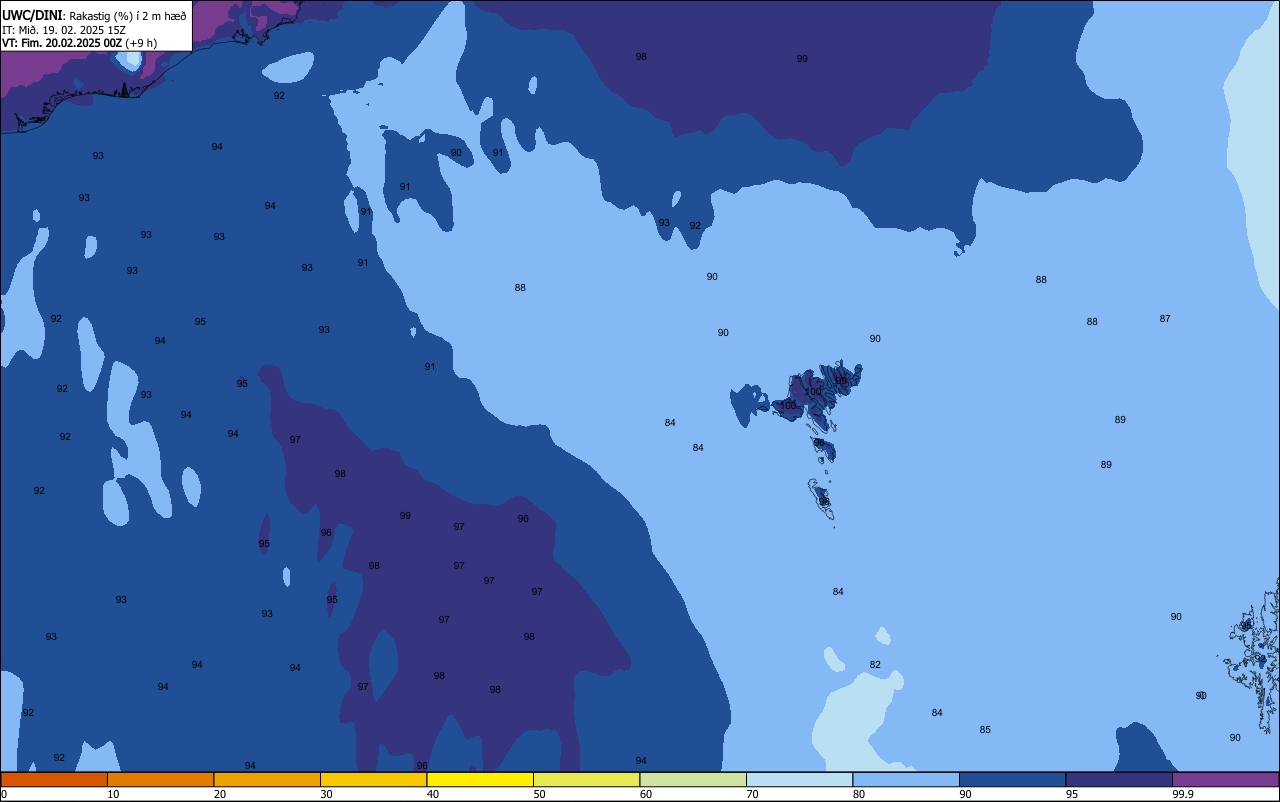Select the orange 10–20 legend swatch
Screen dimensions: 1280x802
click(160, 779)
